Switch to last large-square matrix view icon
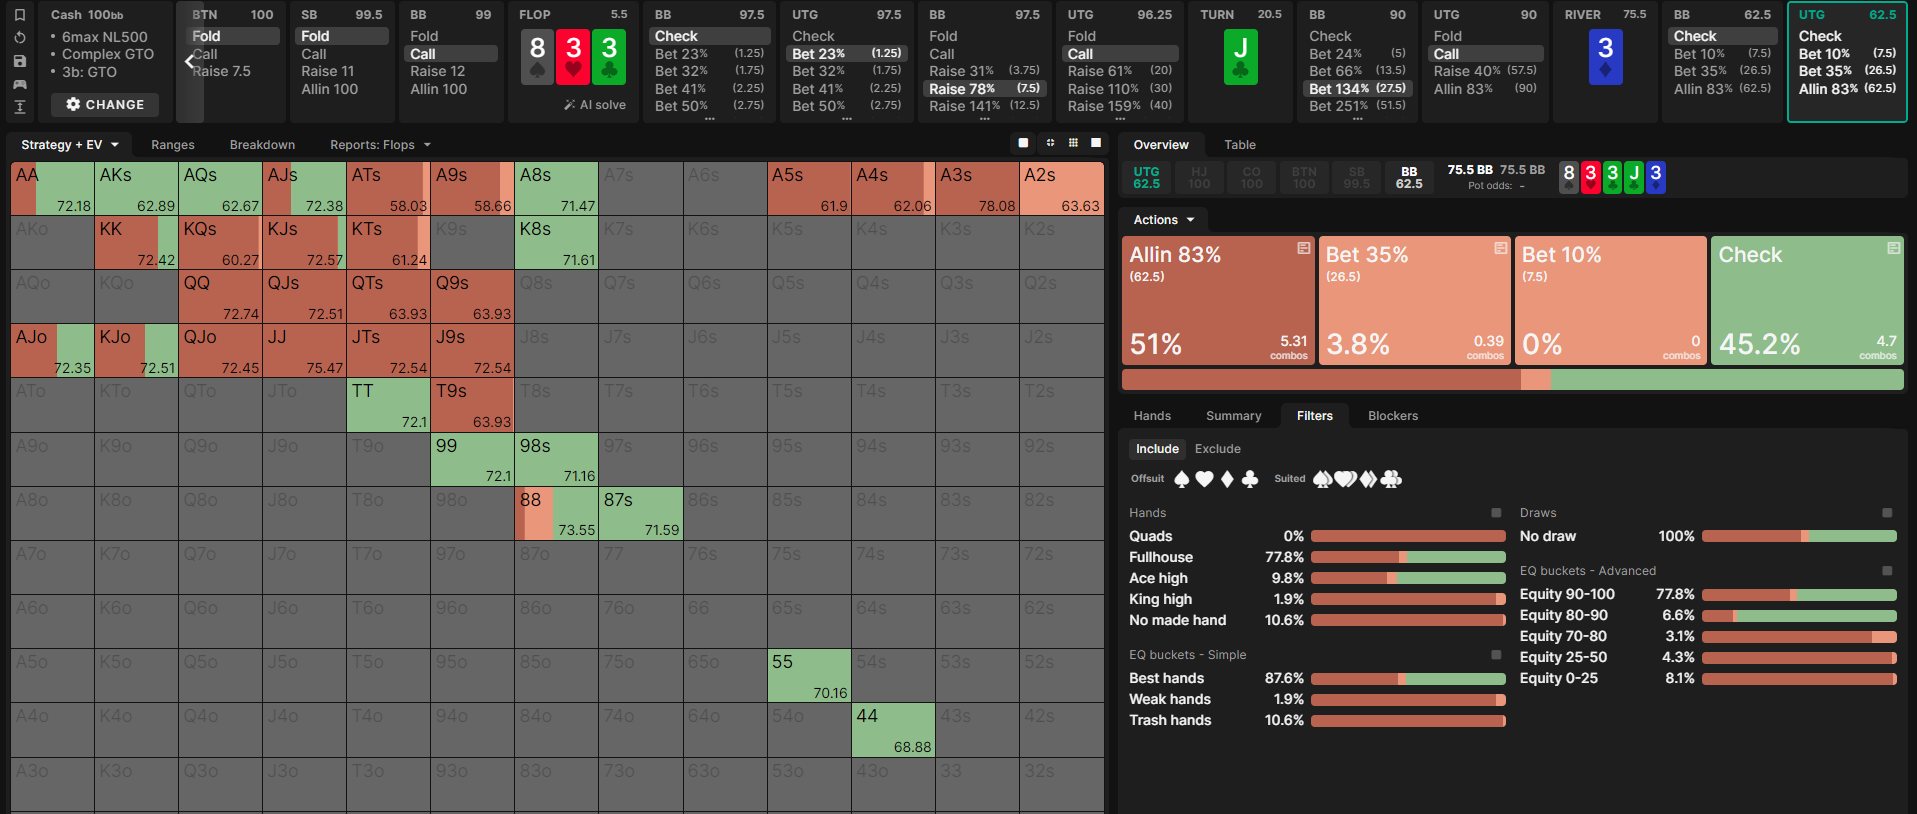The height and width of the screenshot is (814, 1917). 1096,143
